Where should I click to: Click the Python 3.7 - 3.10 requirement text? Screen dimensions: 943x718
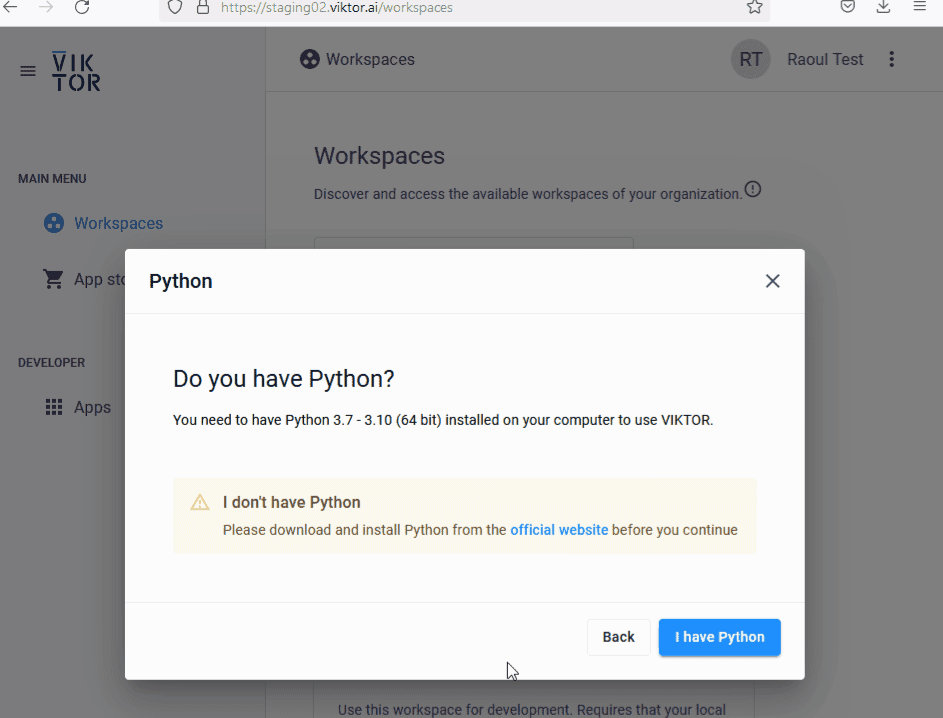443,420
